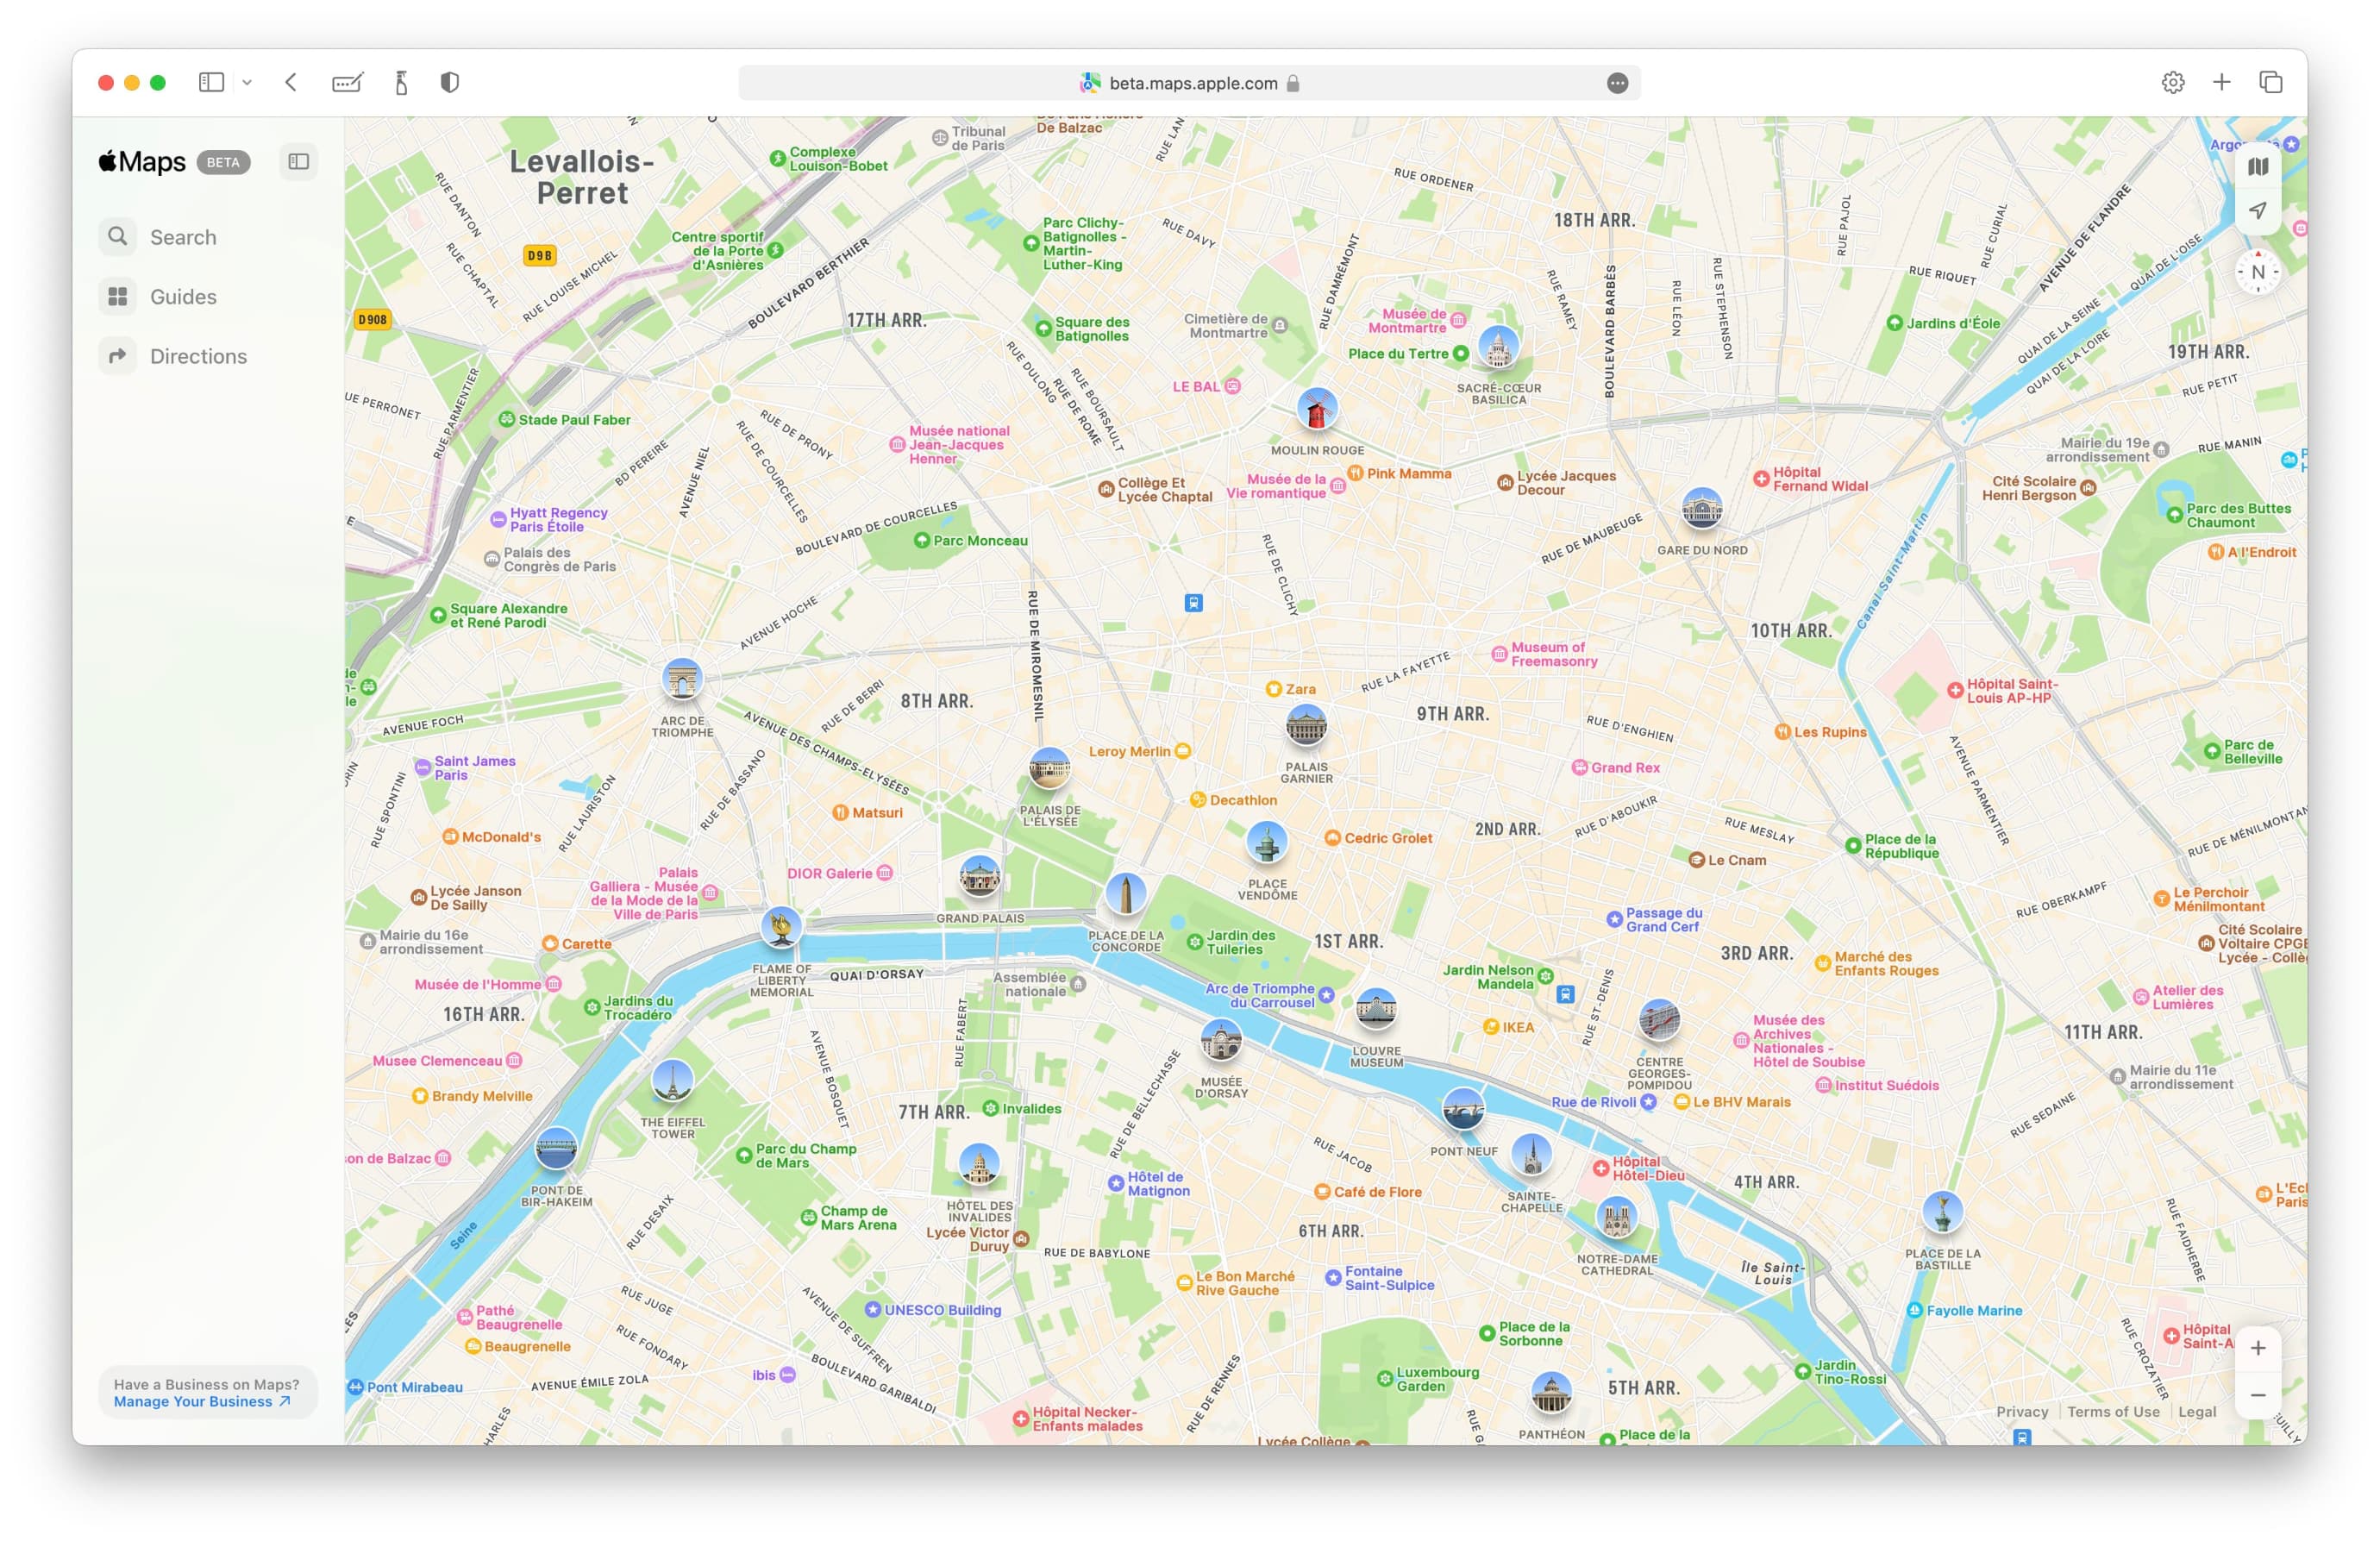Select the Sainte-Chapelle landmark icon
This screenshot has width=2380, height=1541.
coord(1531,1155)
